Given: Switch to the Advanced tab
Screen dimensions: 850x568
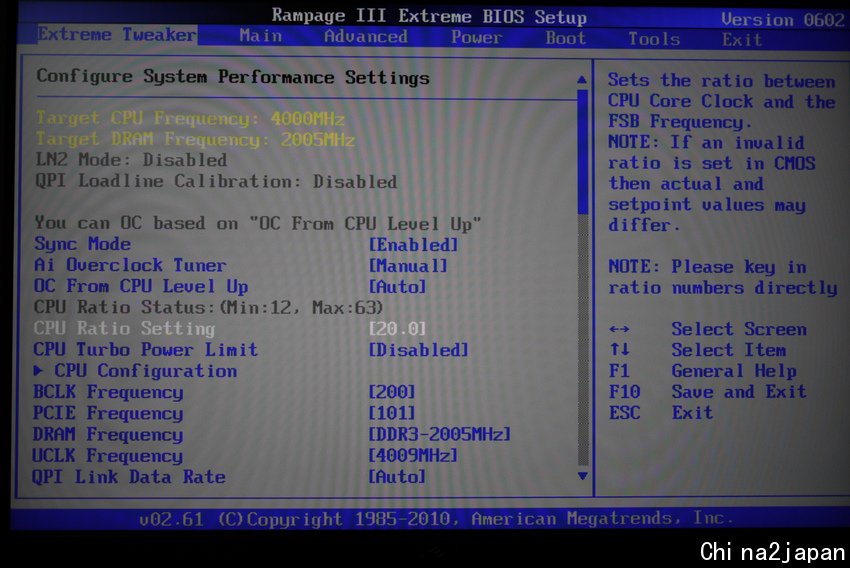Looking at the screenshot, I should point(366,36).
